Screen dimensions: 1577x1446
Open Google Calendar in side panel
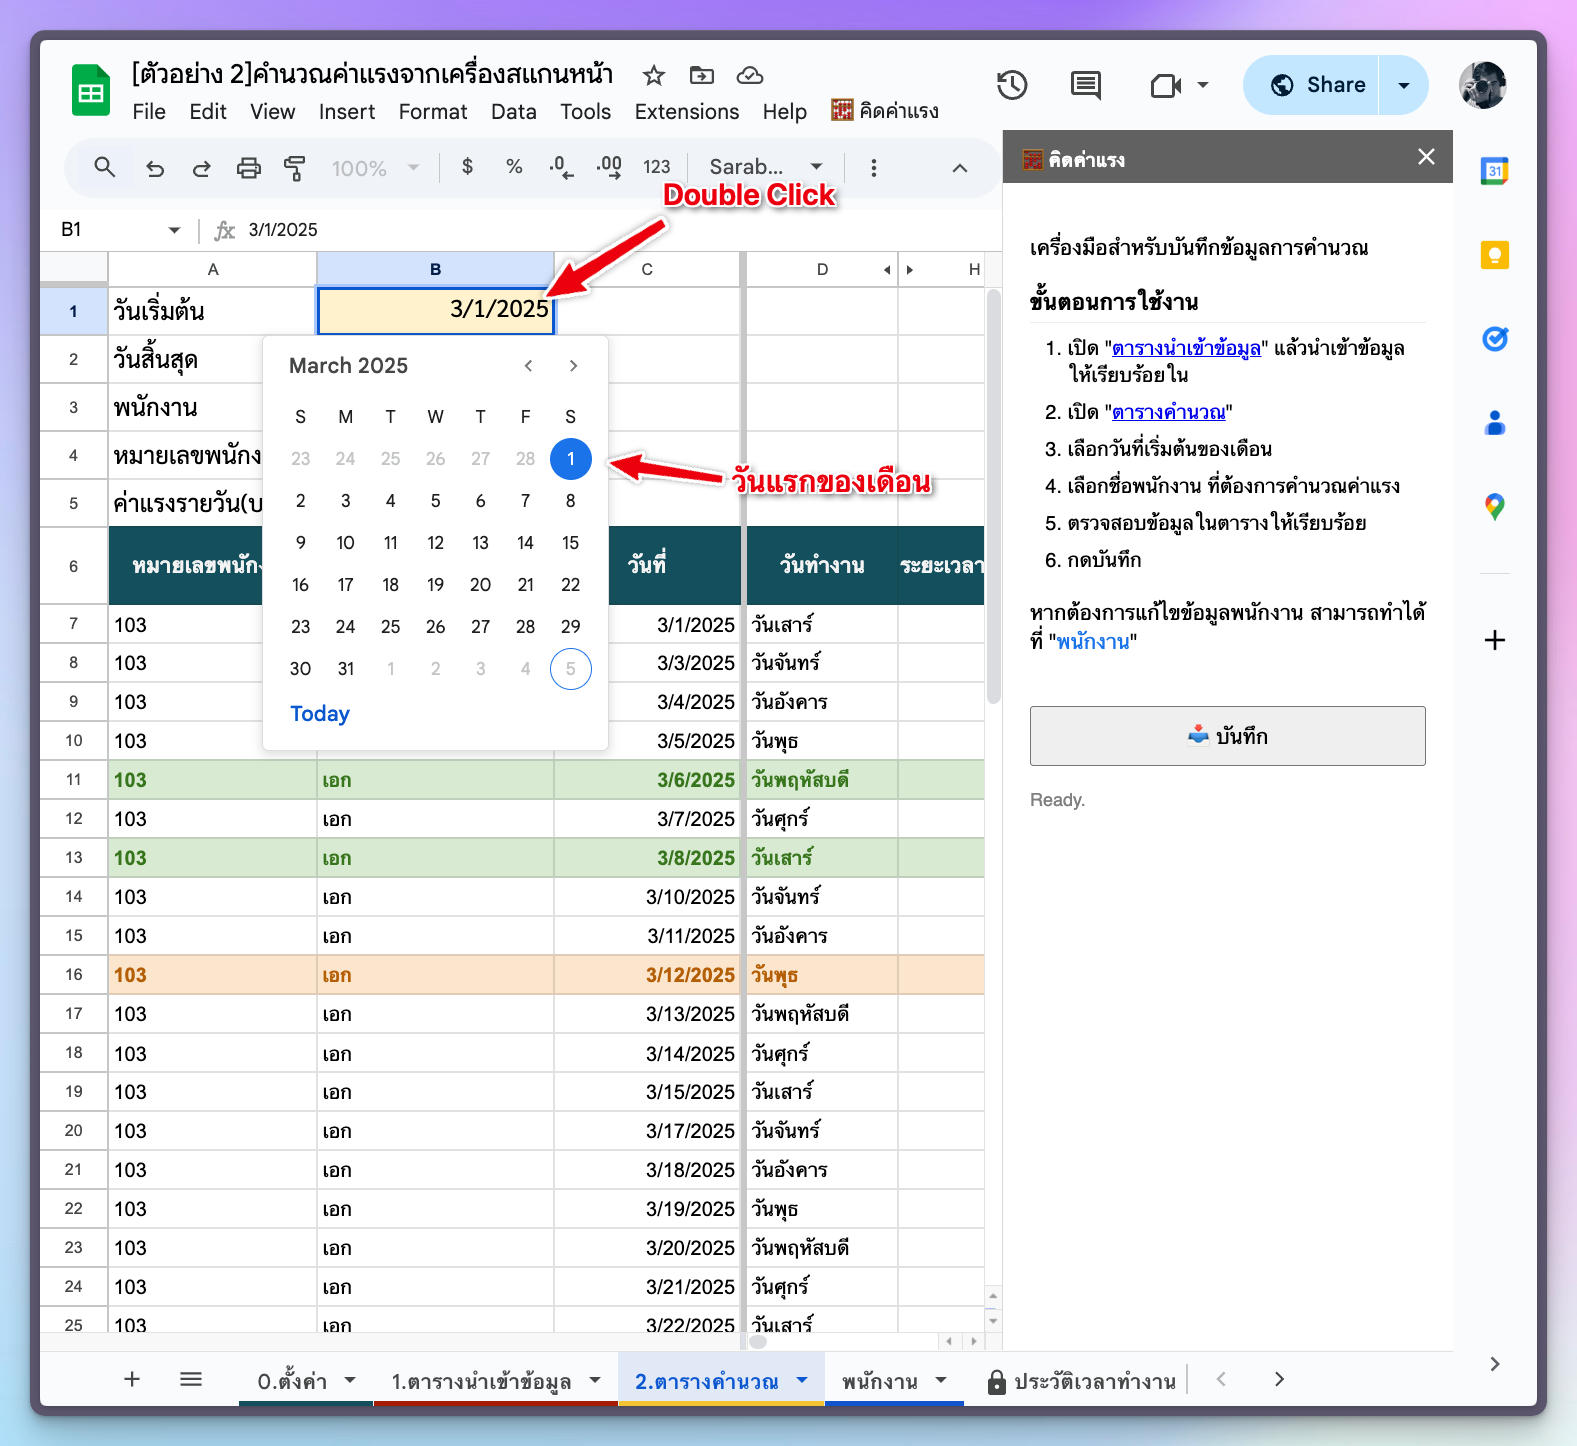point(1494,171)
